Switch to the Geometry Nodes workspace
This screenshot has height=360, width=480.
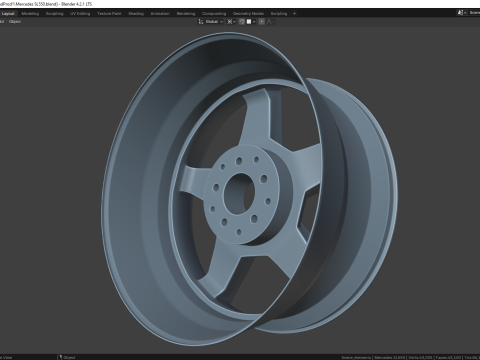pos(248,14)
